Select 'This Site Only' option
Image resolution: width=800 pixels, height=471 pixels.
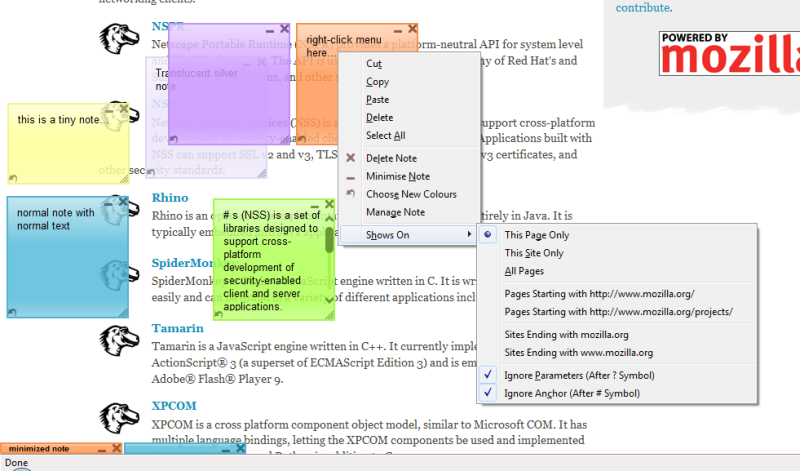click(617, 253)
